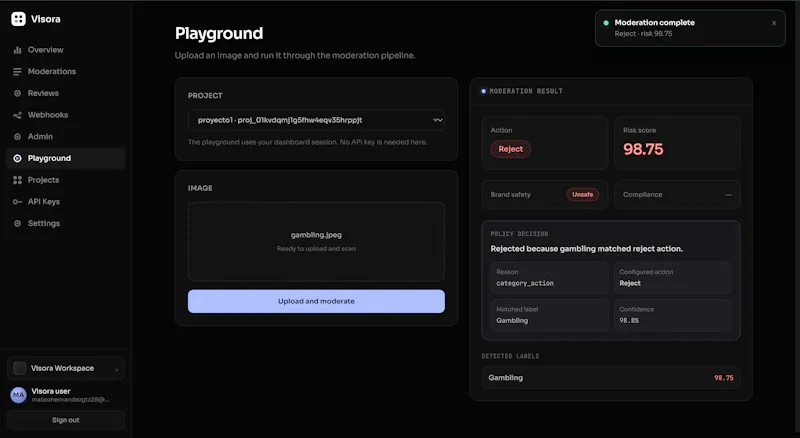This screenshot has height=438, width=800.
Task: Click the Webhooks share icon
Action: pyautogui.click(x=17, y=115)
